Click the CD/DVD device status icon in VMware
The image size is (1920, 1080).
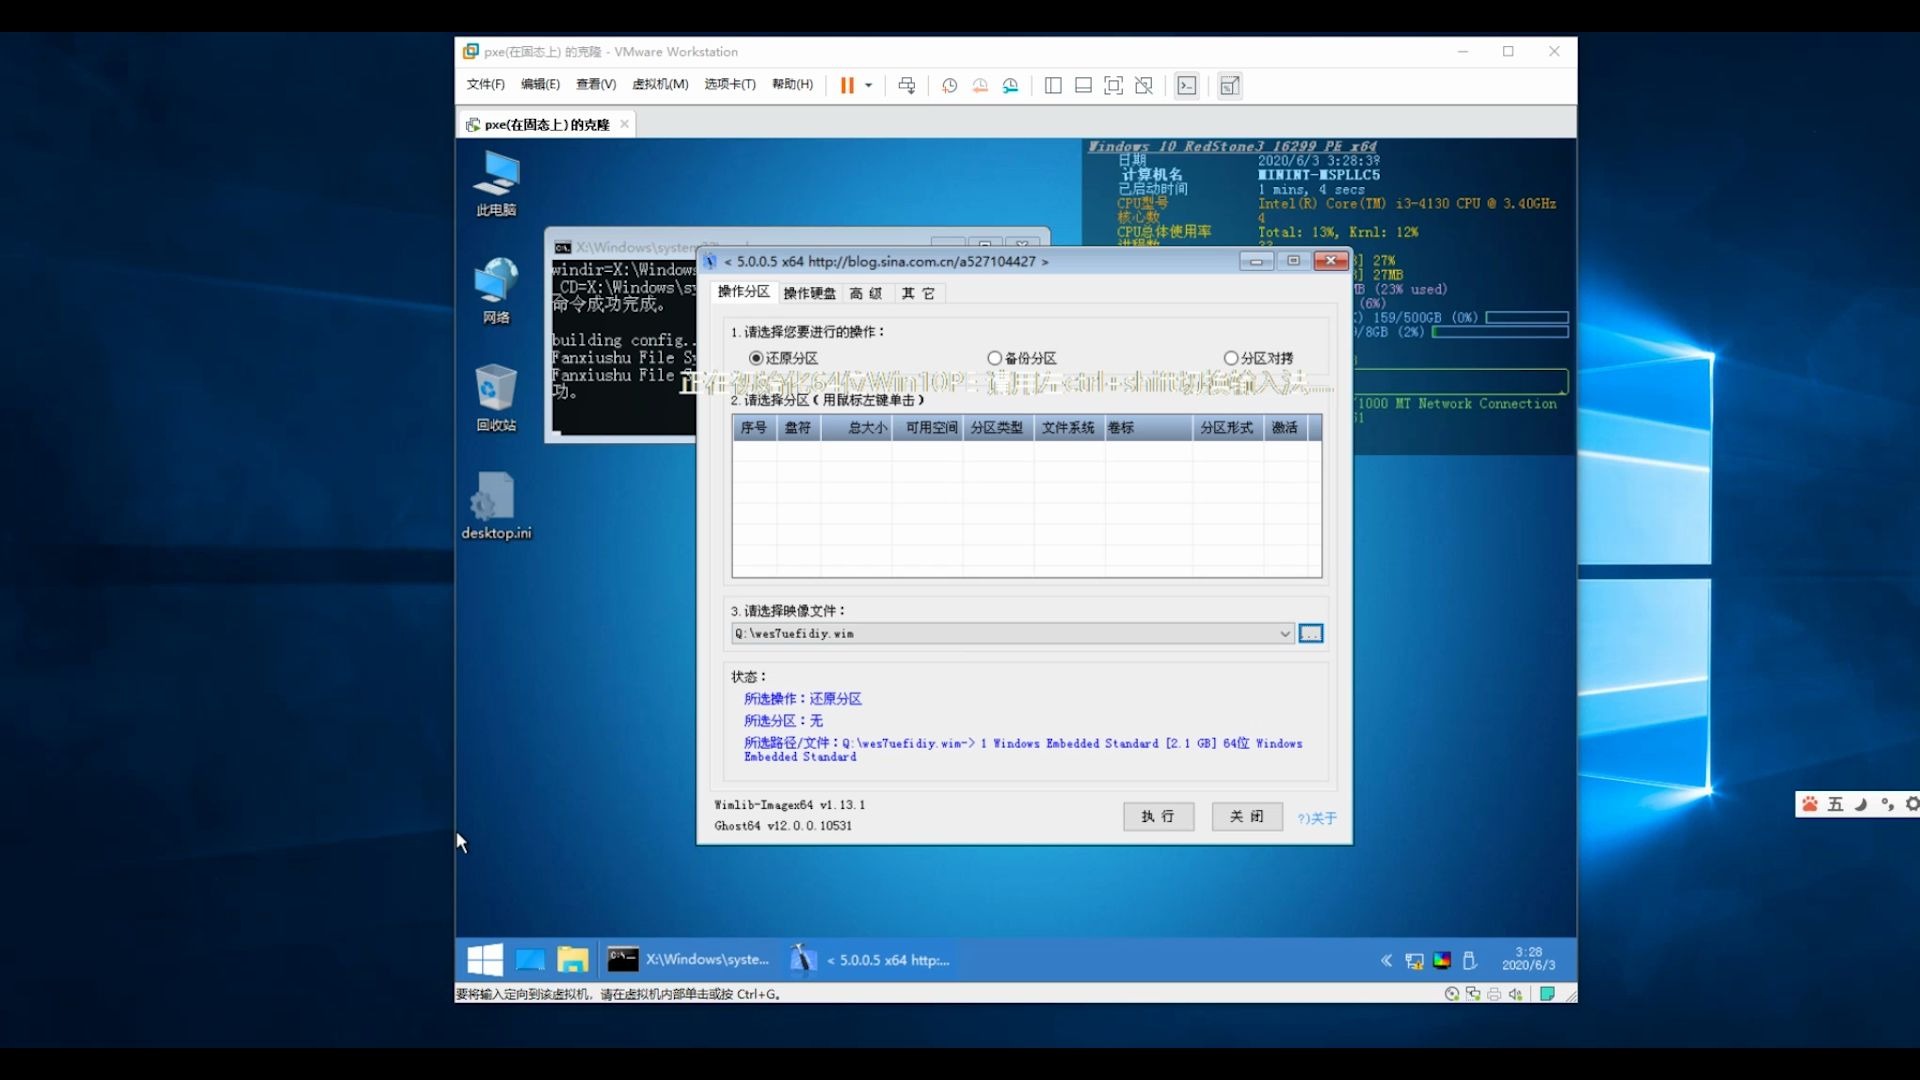point(1451,994)
